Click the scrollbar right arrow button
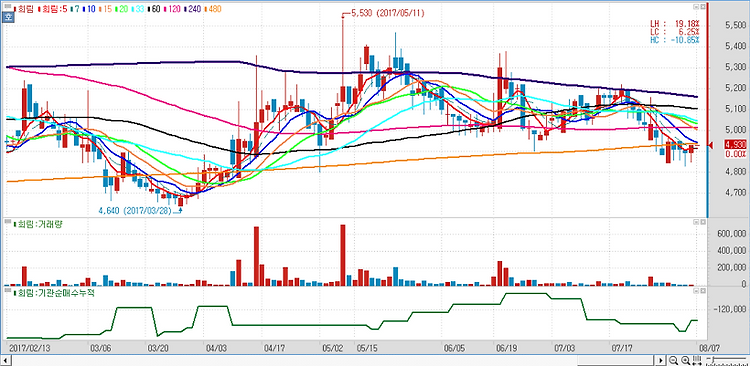 [661, 360]
